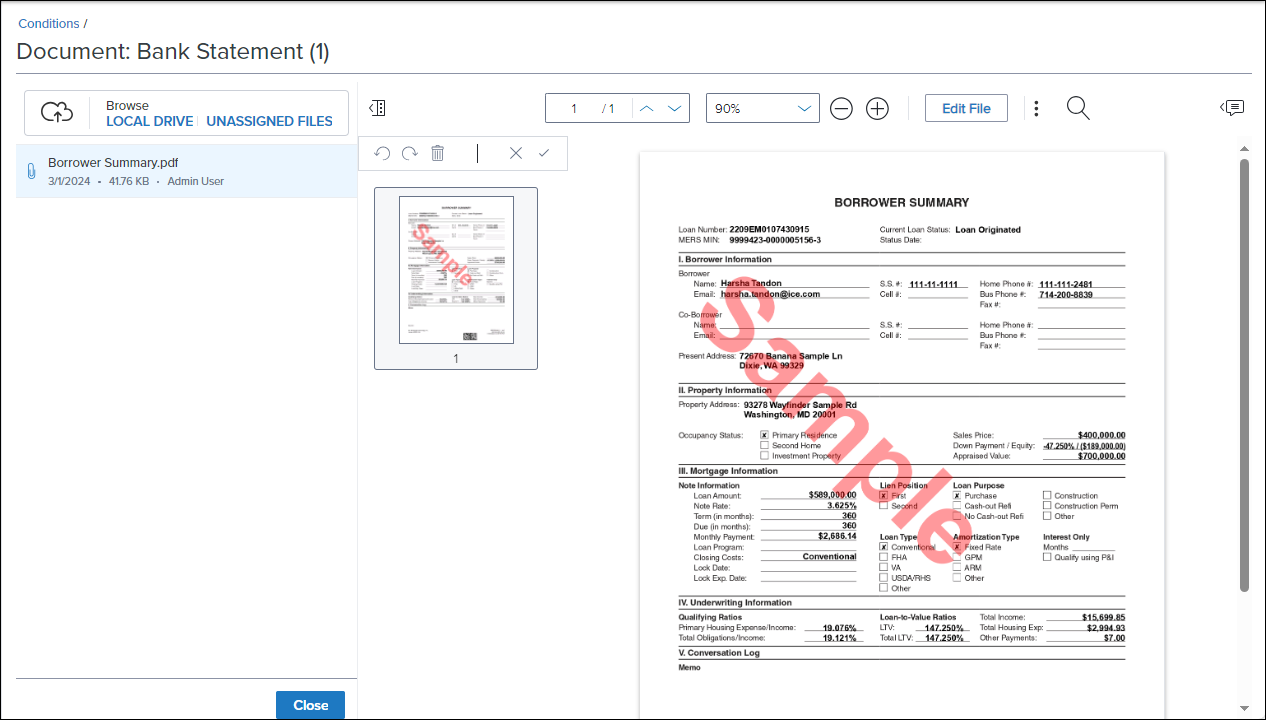
Task: Collapse the thumbnail panel icon
Action: [x=377, y=108]
